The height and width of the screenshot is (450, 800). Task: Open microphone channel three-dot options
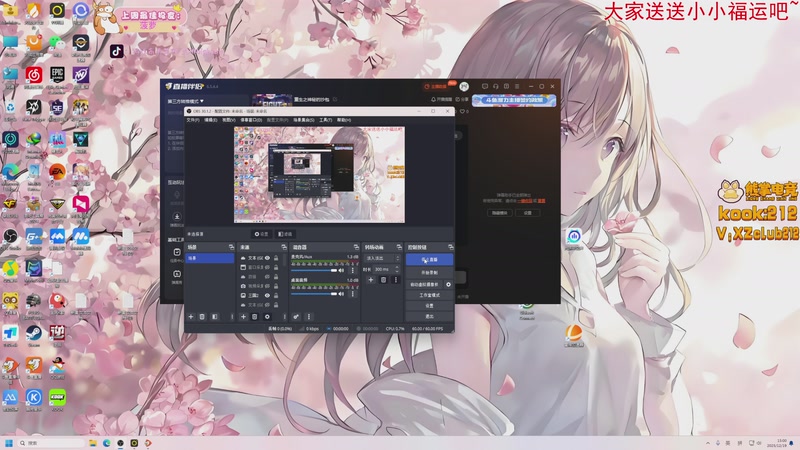[353, 270]
